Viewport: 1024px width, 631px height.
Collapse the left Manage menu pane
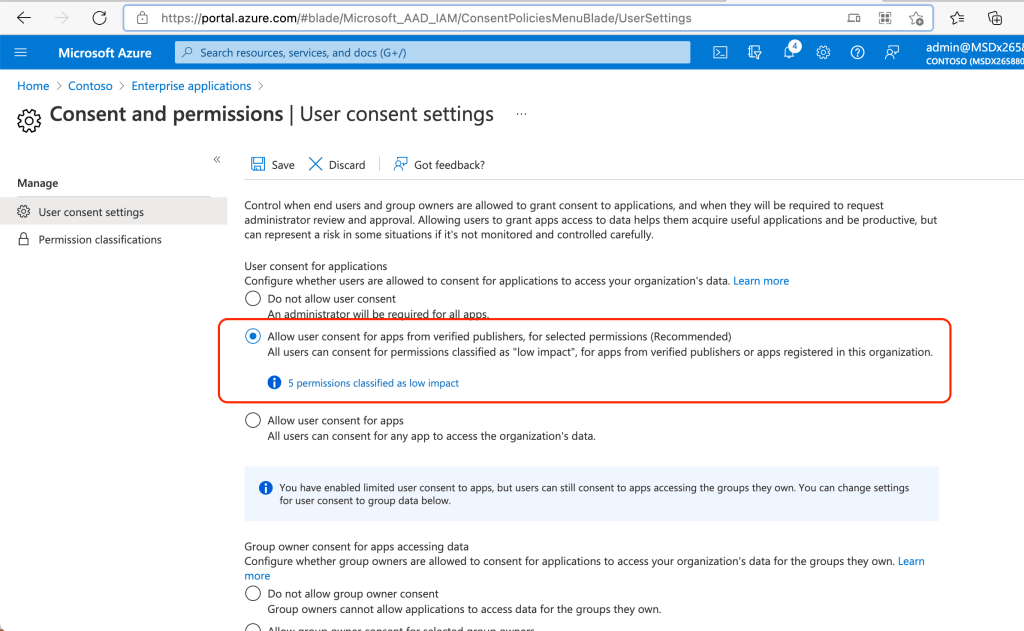coord(217,160)
